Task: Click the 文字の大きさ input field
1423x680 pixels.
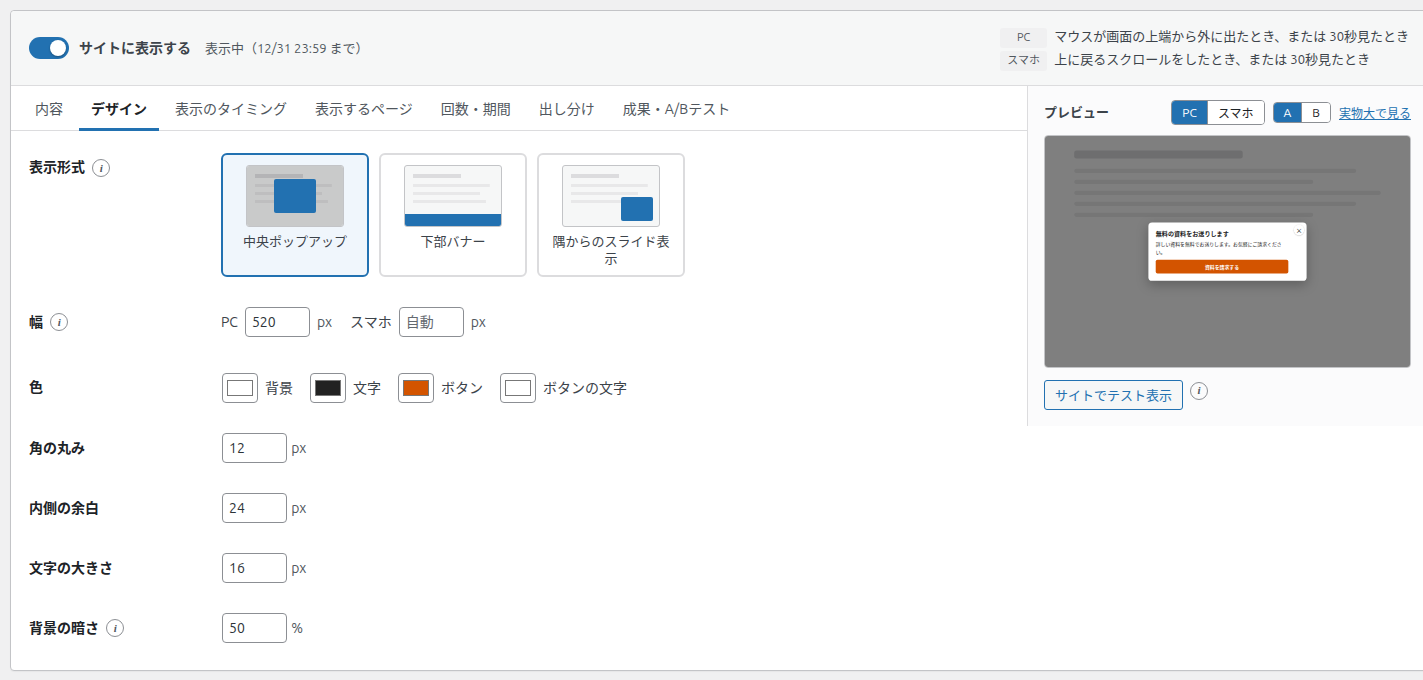Action: coord(254,568)
